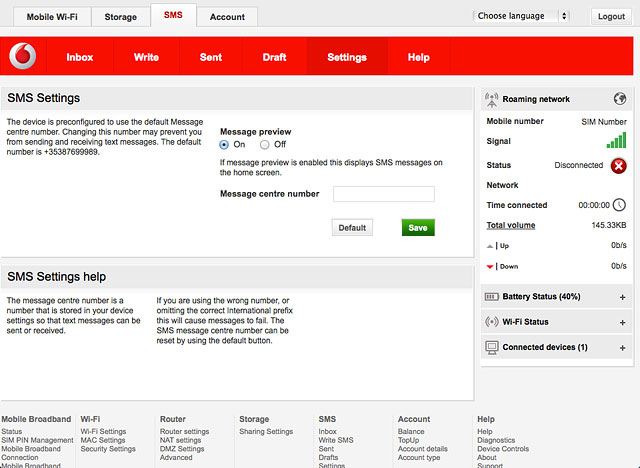Open the Device Controls footer link
Screen dimensions: 640x468
point(503,448)
